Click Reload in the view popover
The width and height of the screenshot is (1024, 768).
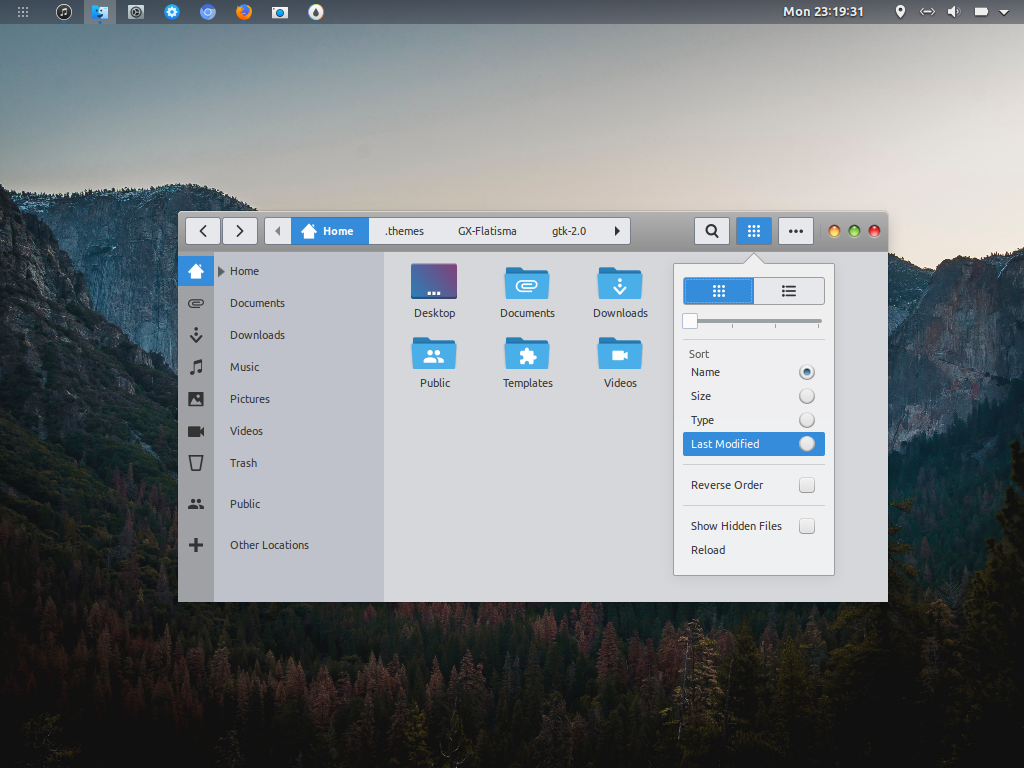click(x=708, y=550)
